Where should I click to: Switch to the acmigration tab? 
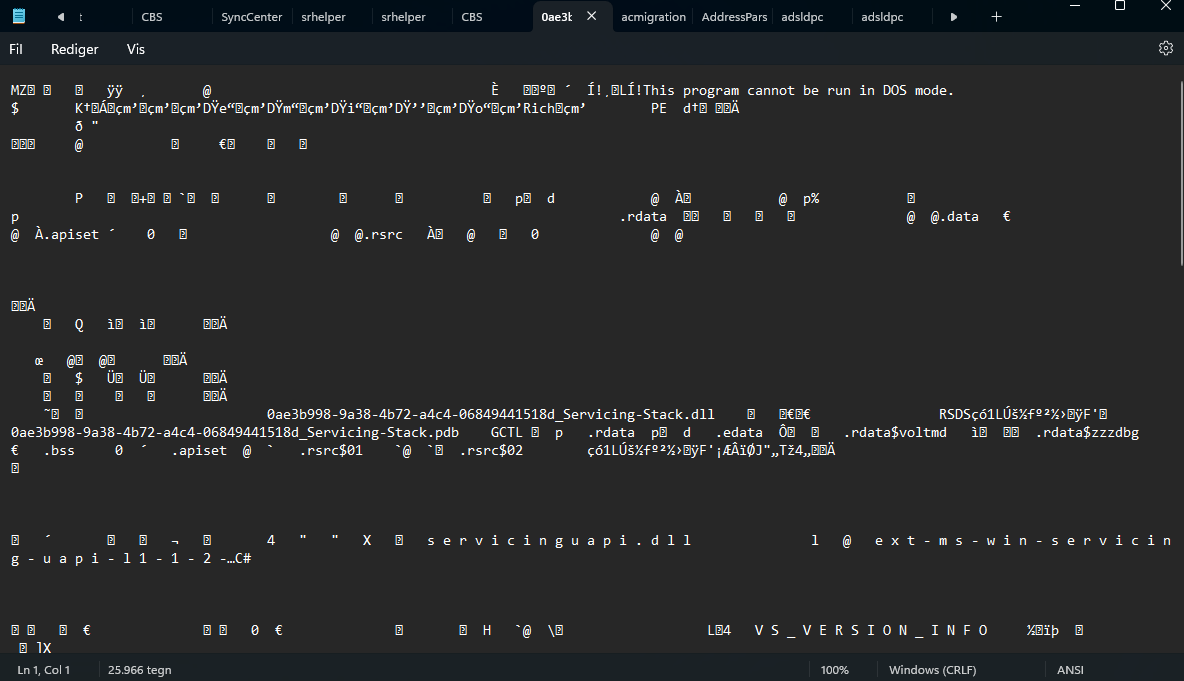[x=653, y=17]
